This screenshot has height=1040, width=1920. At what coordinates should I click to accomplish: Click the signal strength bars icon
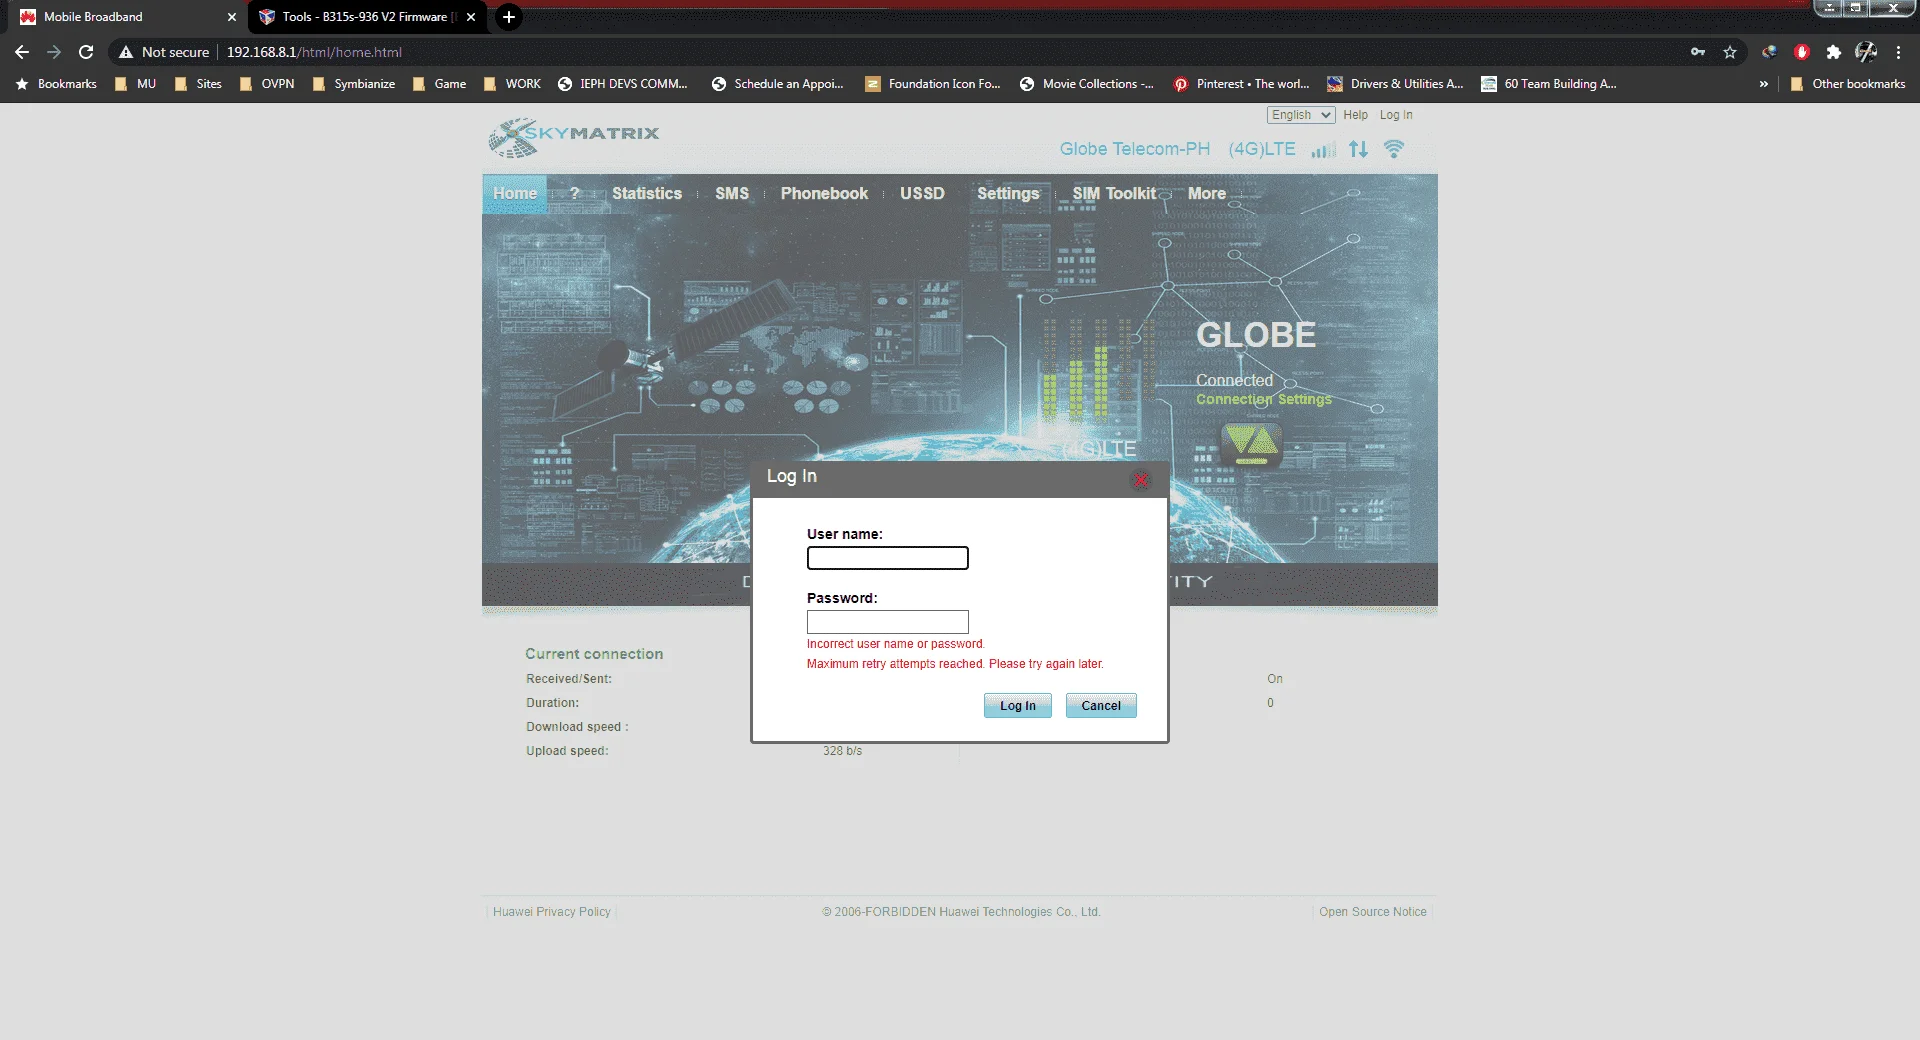coord(1323,150)
